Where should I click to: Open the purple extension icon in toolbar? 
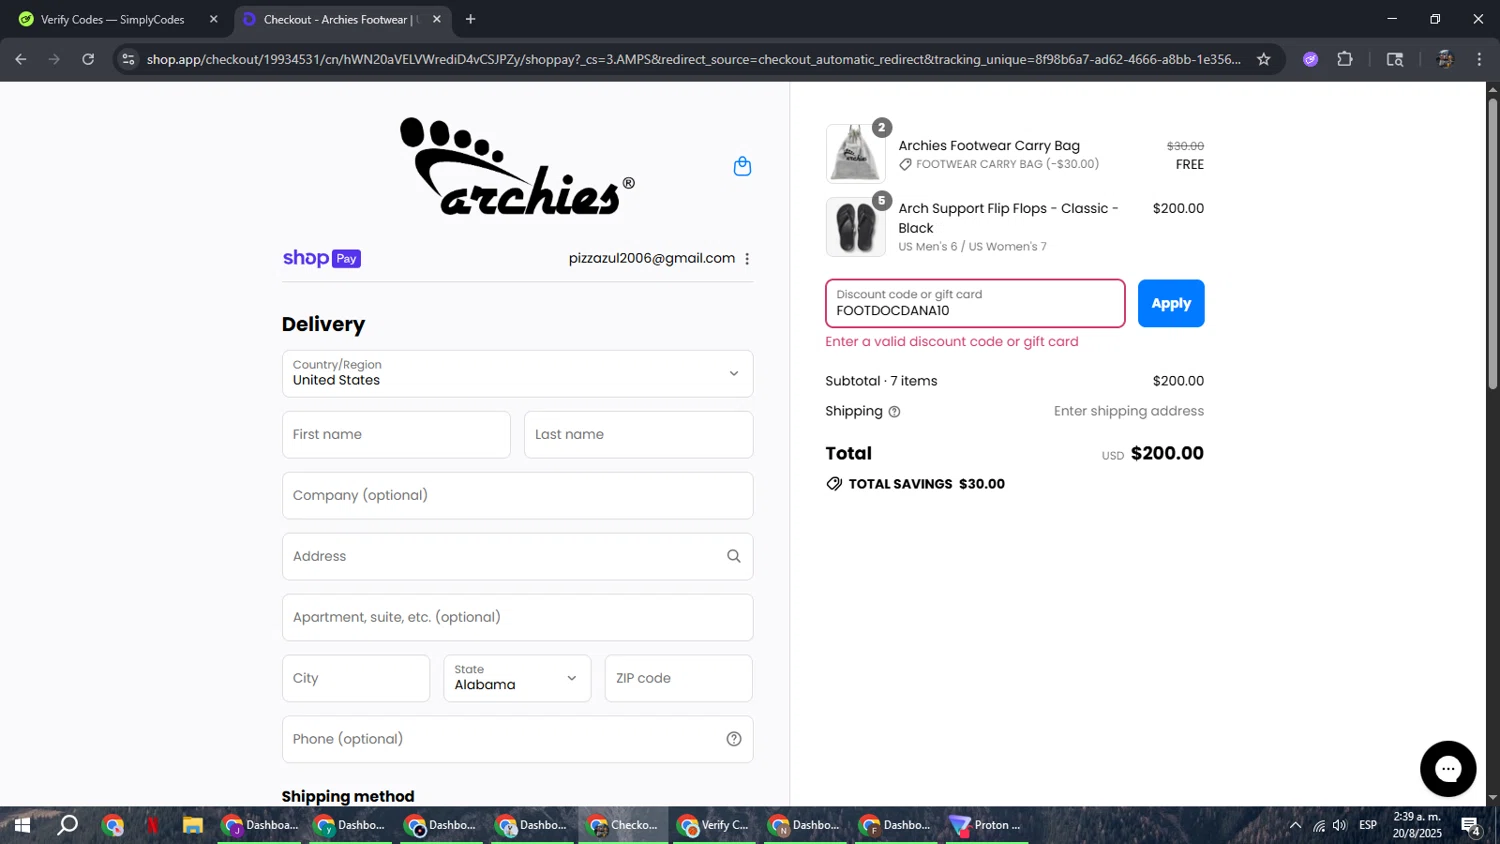[1310, 60]
